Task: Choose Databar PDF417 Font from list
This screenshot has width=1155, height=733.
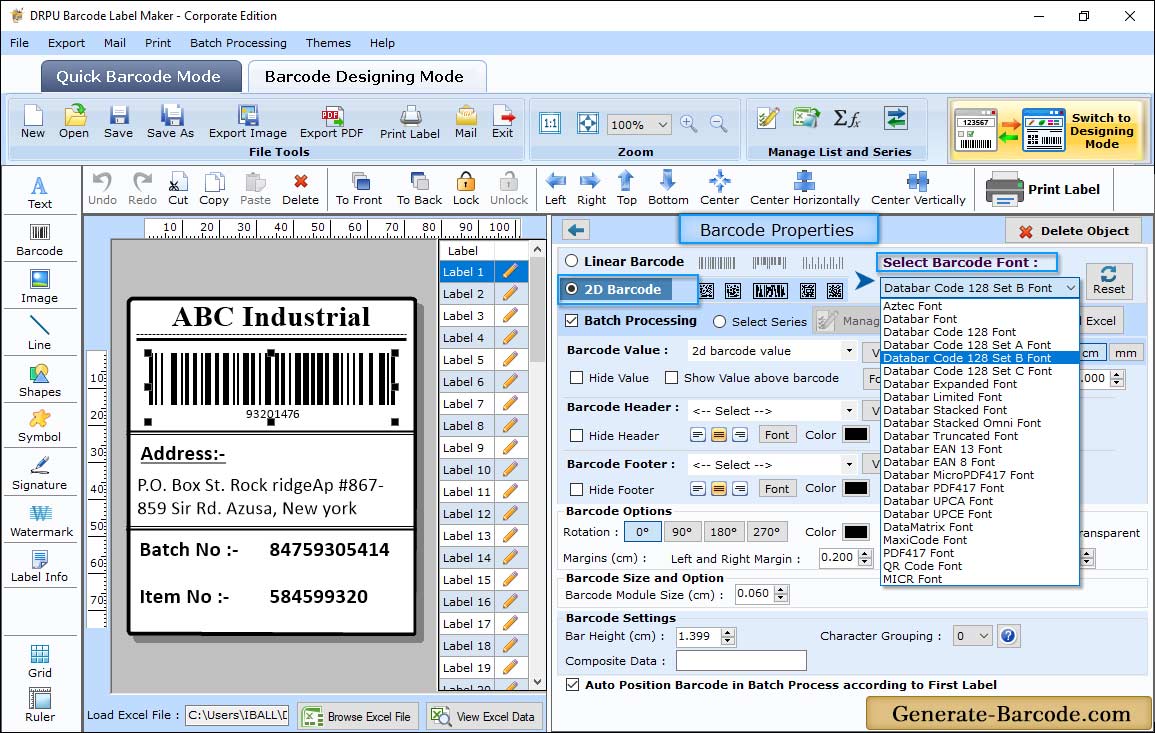Action: [x=944, y=488]
